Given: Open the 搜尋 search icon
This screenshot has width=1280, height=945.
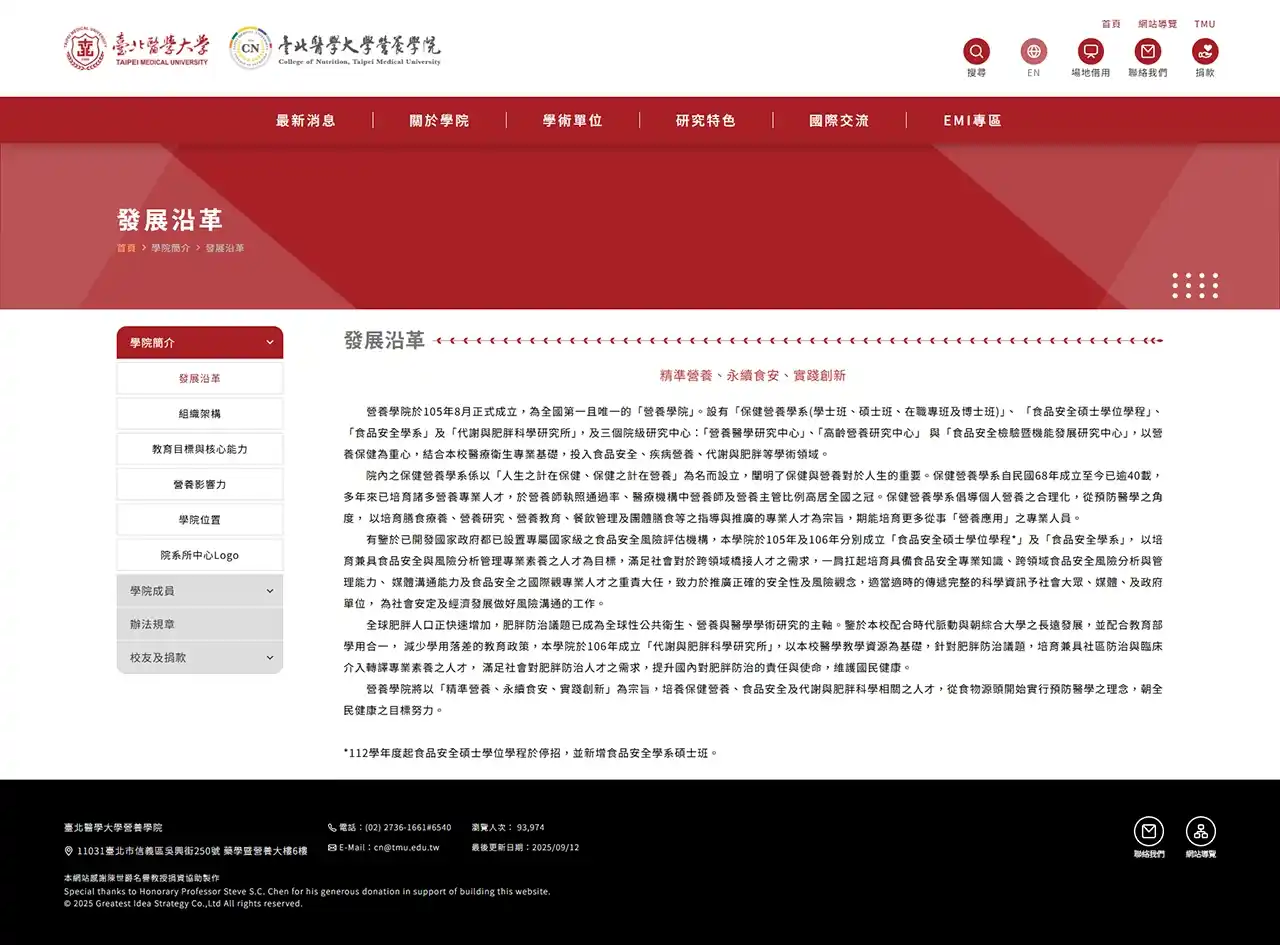Looking at the screenshot, I should pyautogui.click(x=976, y=50).
